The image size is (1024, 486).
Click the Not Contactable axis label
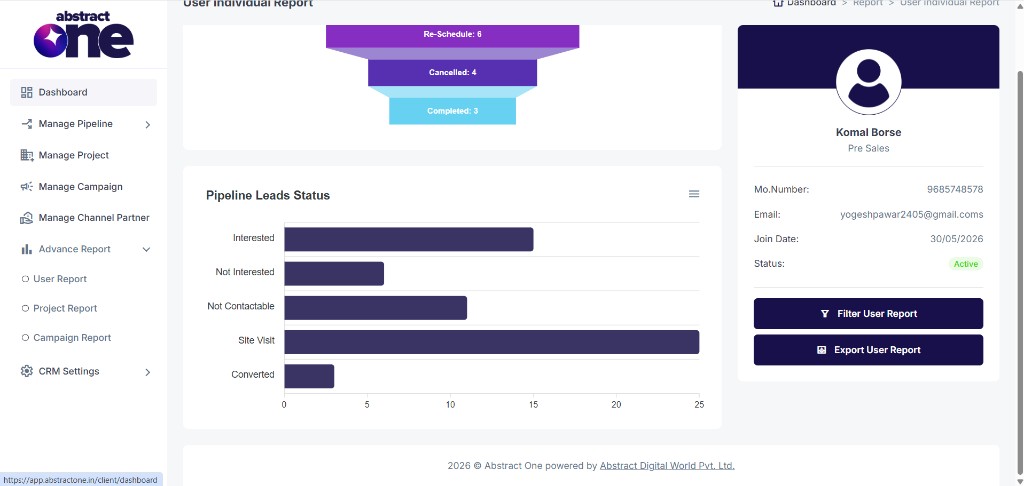241,306
